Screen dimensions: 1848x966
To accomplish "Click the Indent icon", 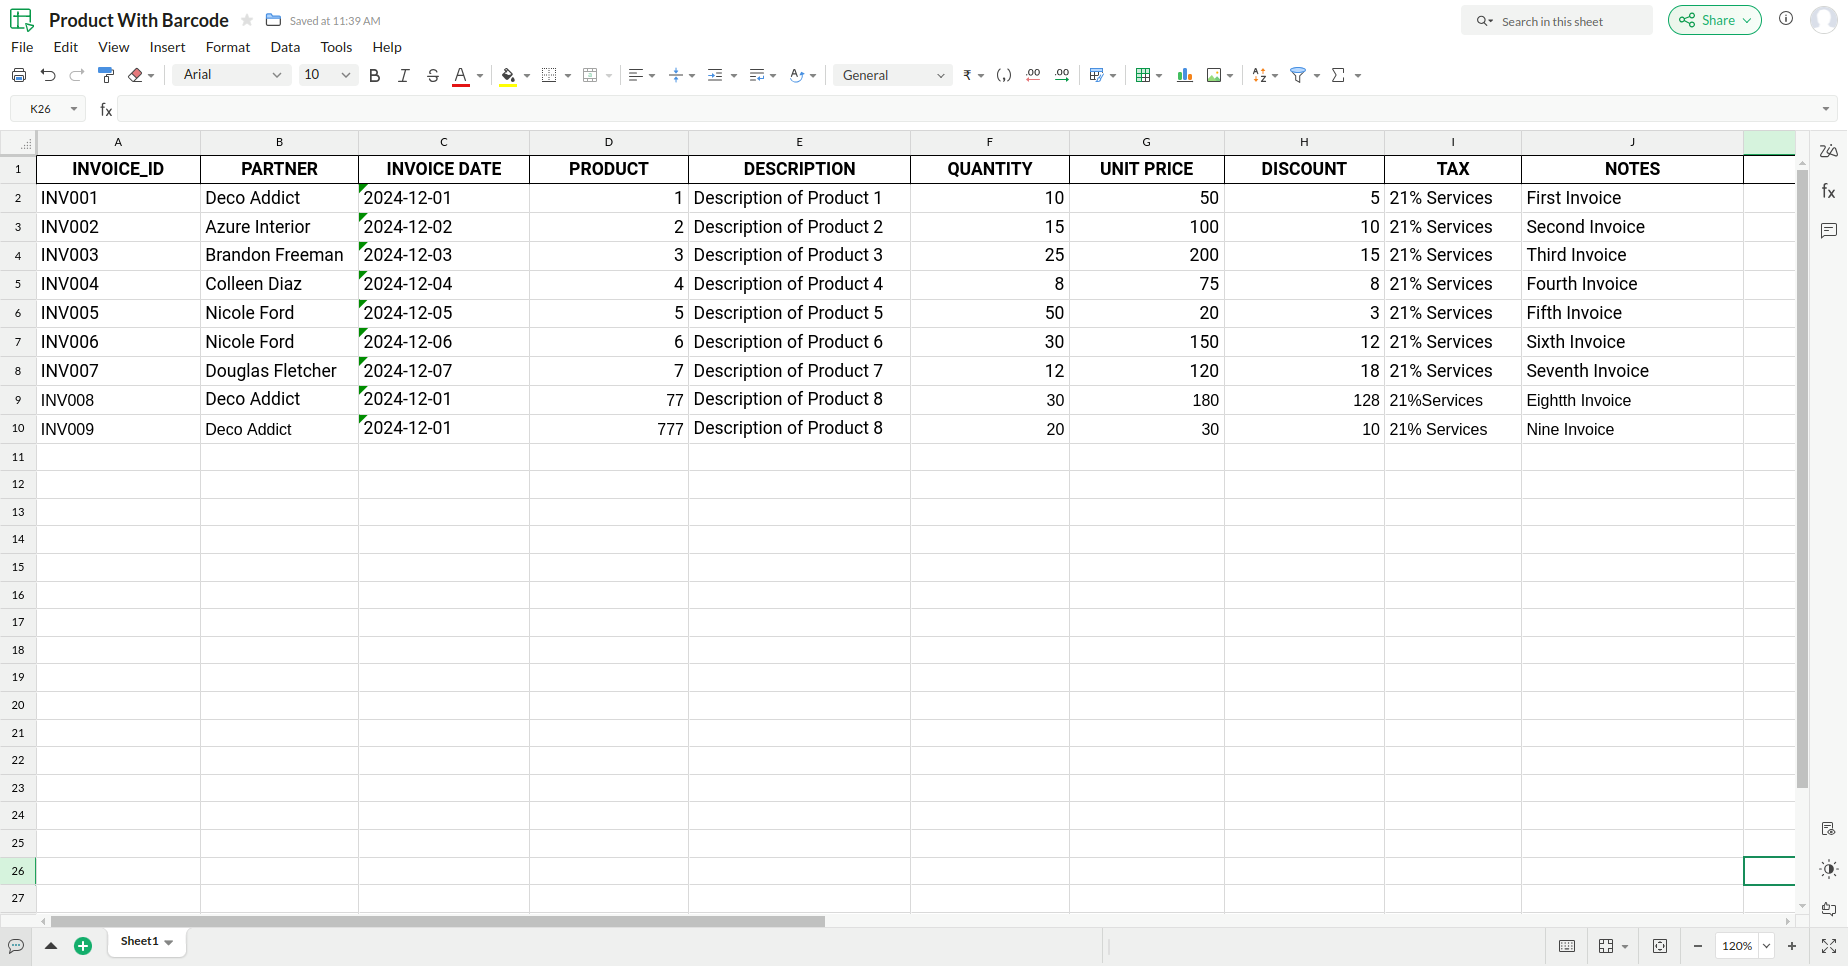I will point(715,75).
